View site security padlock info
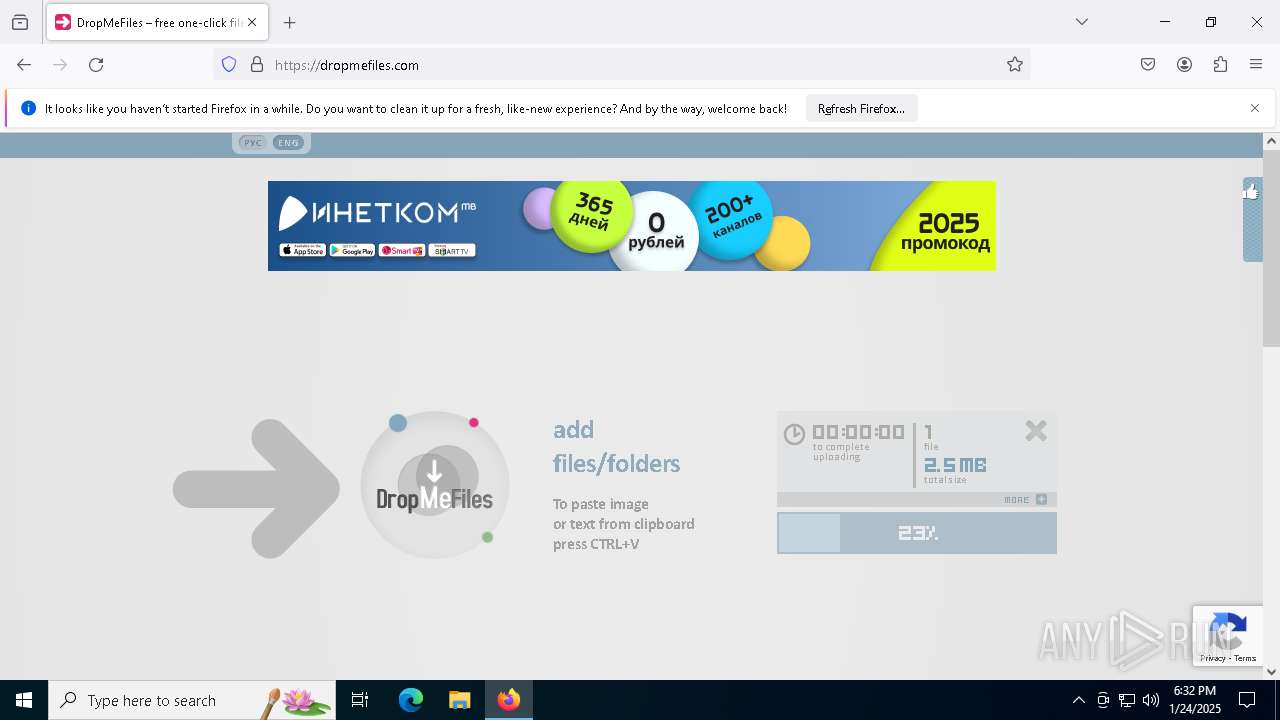The width and height of the screenshot is (1280, 720). tap(257, 65)
